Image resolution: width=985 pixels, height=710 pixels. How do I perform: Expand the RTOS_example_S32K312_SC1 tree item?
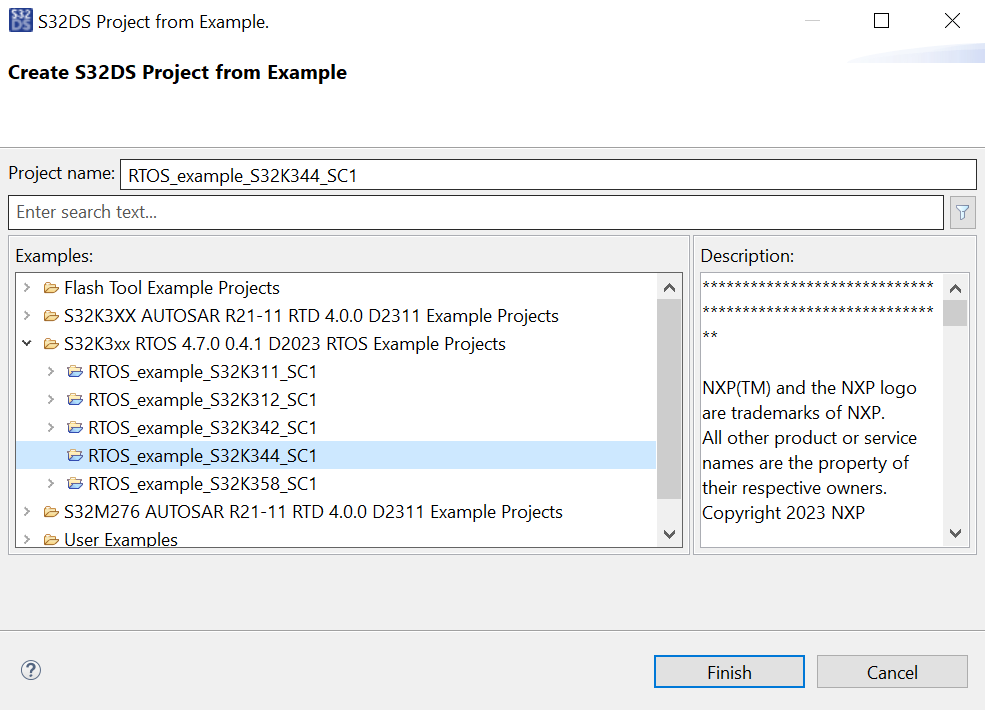[x=51, y=397]
